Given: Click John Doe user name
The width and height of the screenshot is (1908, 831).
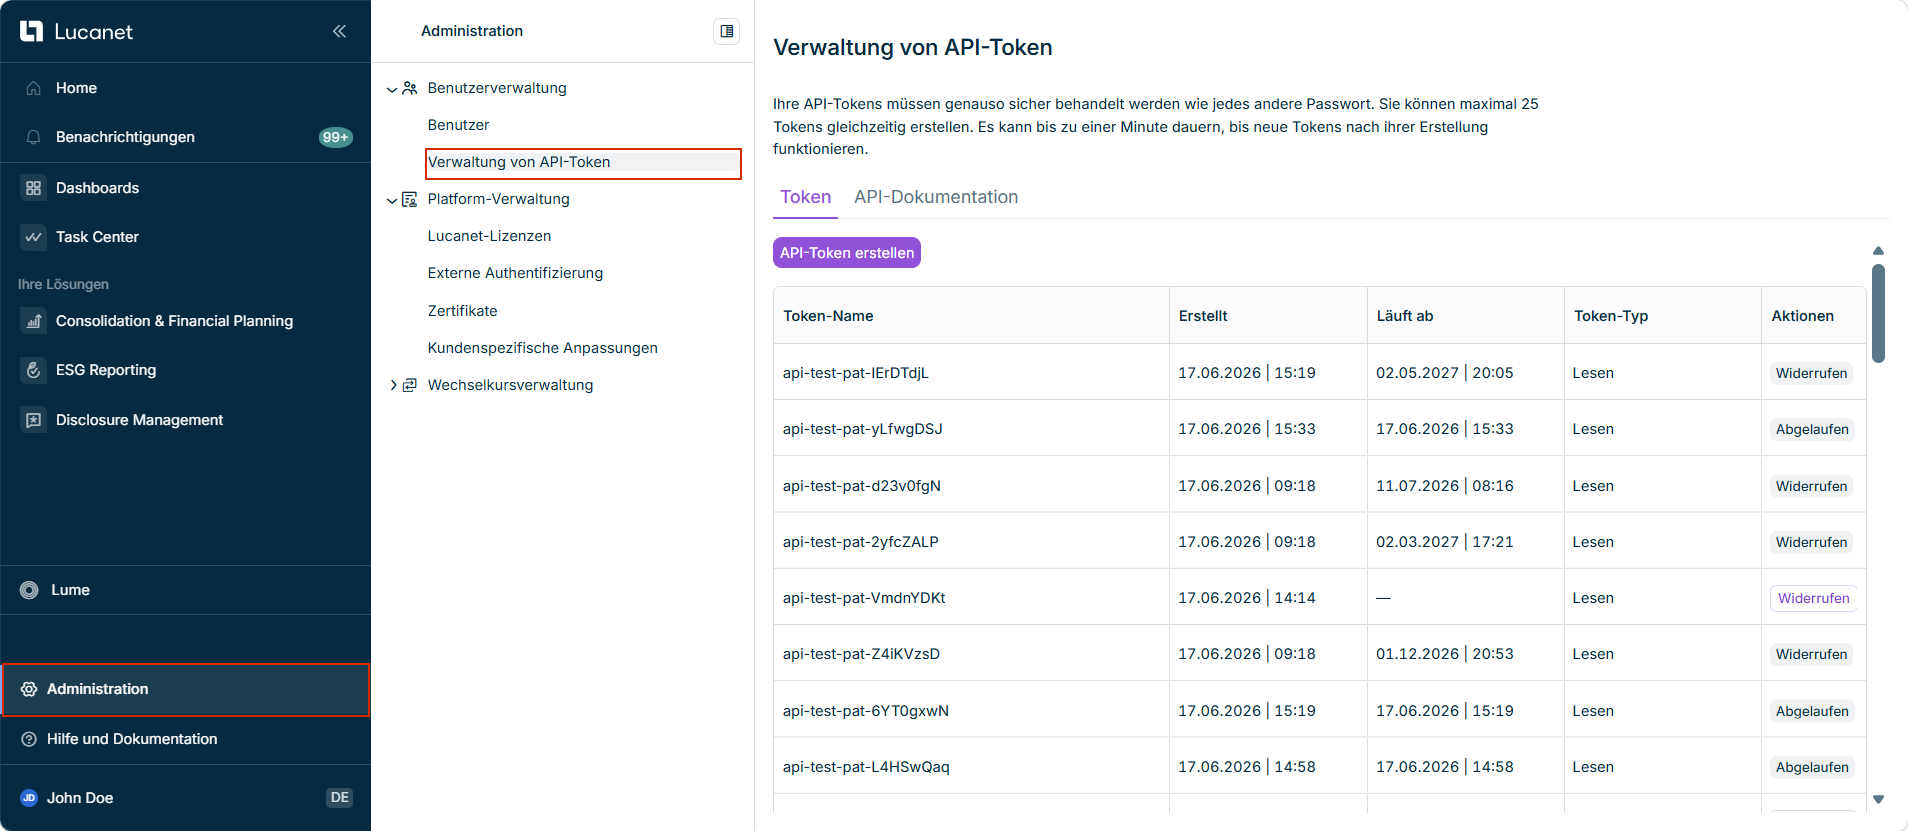Looking at the screenshot, I should tap(80, 798).
